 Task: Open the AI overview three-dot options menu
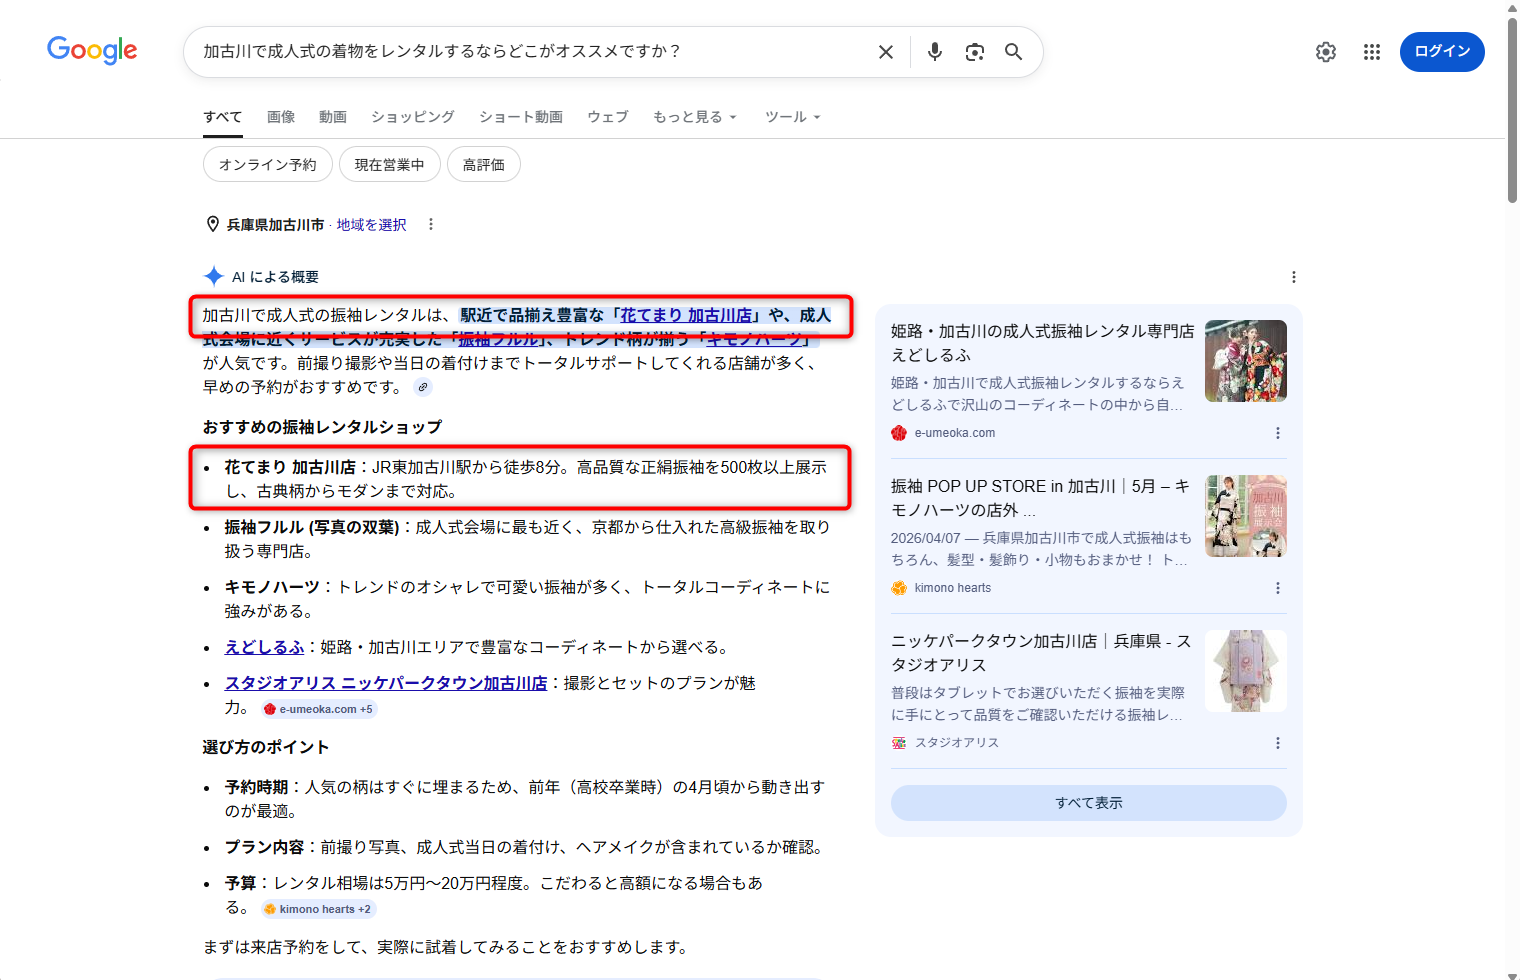point(1294,277)
